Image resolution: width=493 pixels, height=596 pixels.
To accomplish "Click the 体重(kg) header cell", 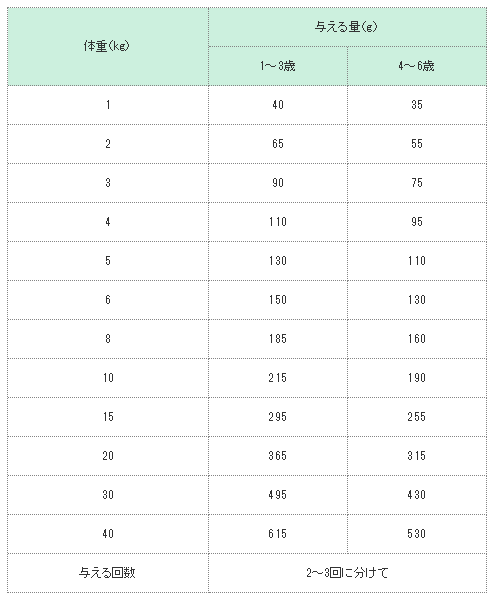I will [x=108, y=46].
